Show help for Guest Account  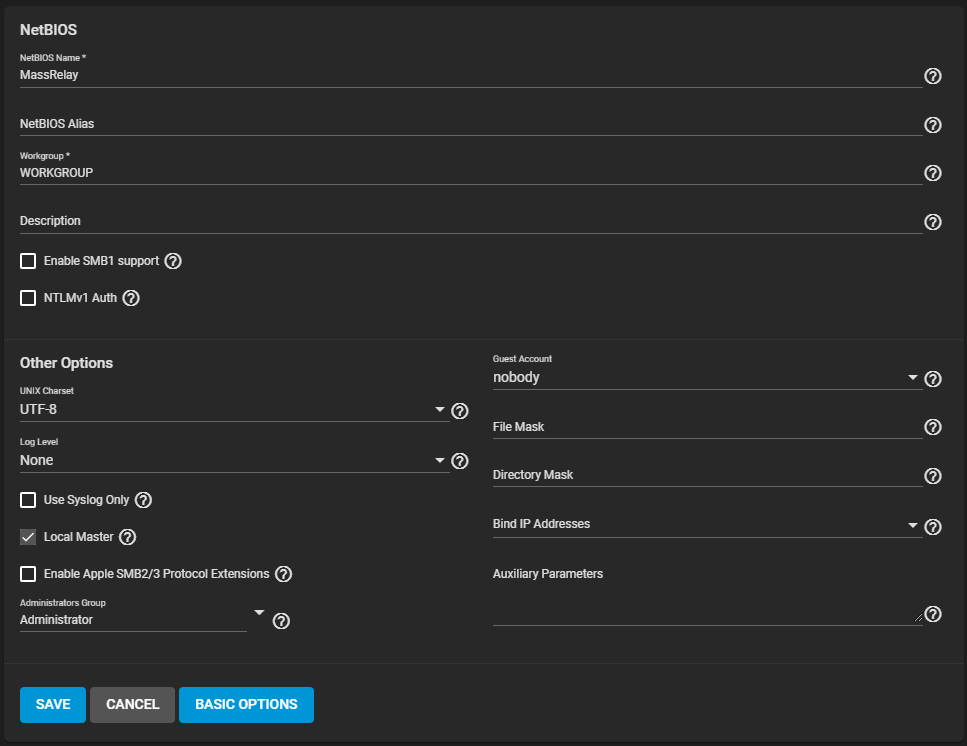[x=932, y=379]
